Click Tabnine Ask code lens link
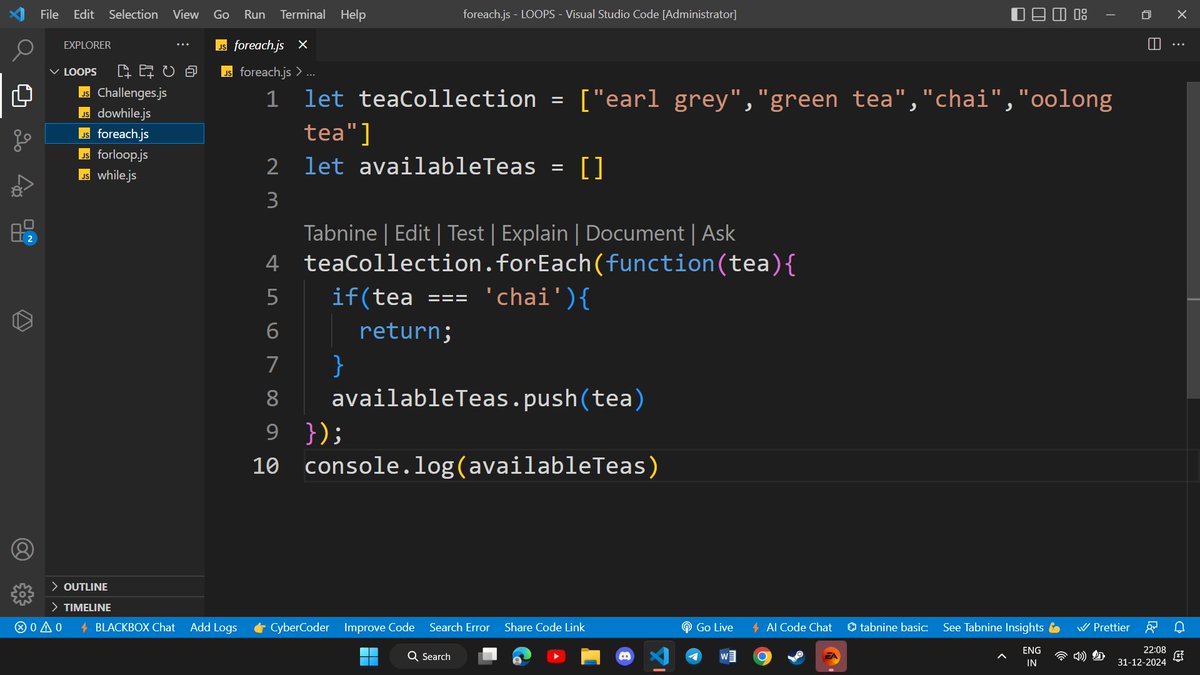 (x=718, y=233)
